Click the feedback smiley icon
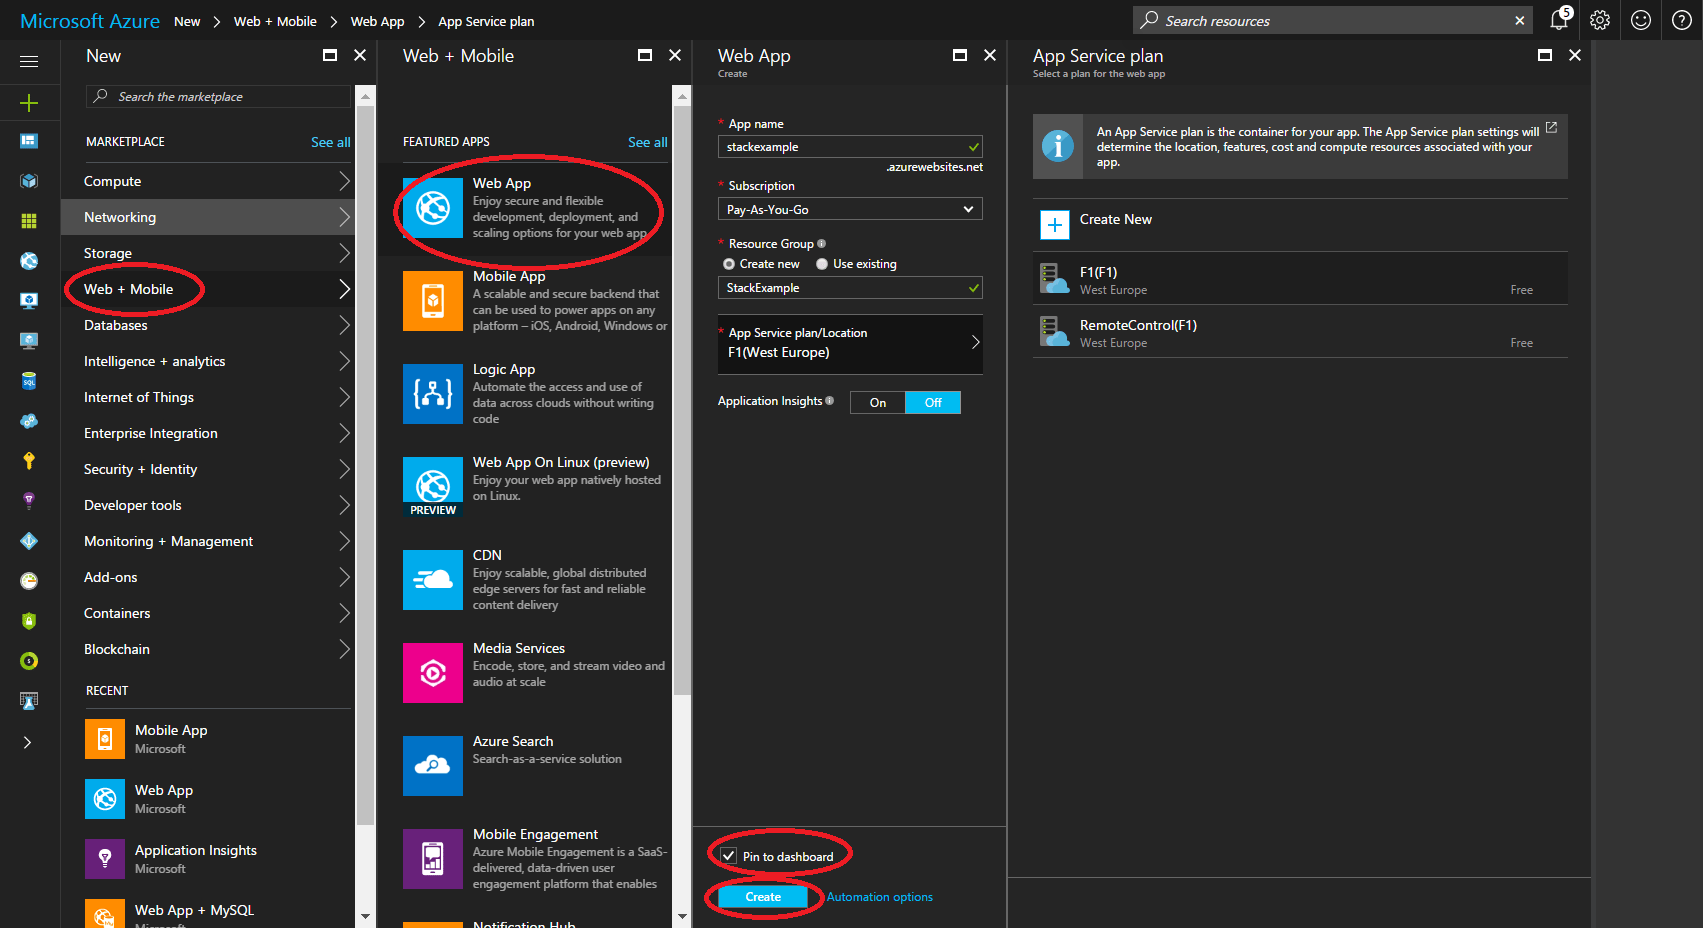The width and height of the screenshot is (1703, 928). tap(1641, 20)
